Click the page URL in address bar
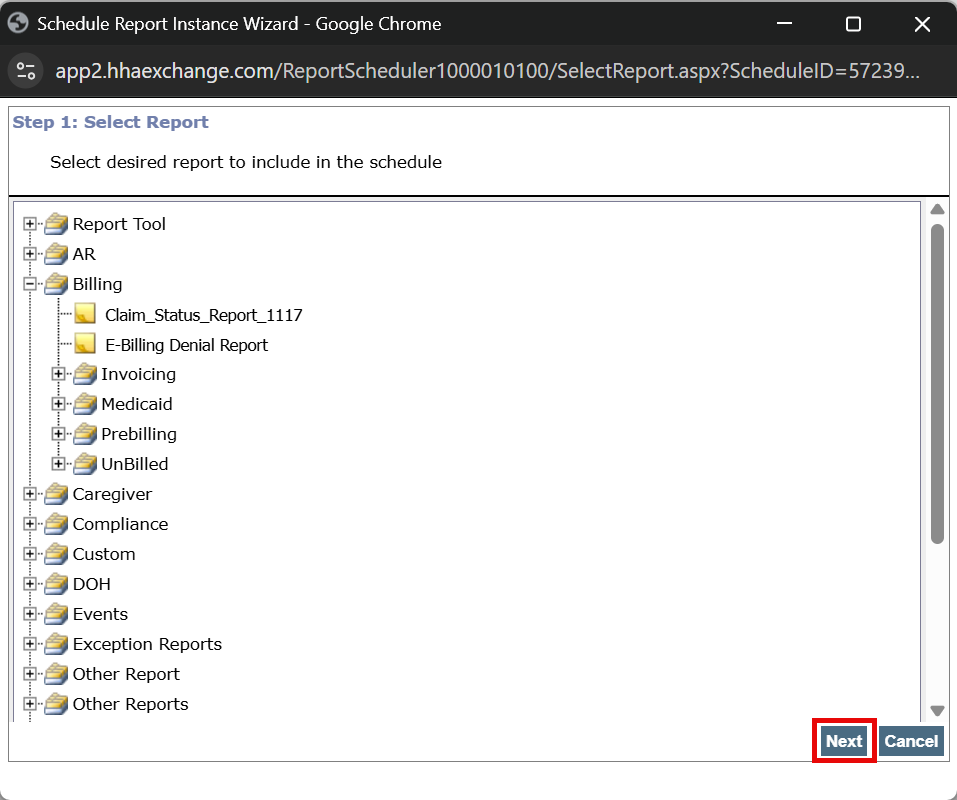Screen dimensions: 957x800 pos(487,70)
